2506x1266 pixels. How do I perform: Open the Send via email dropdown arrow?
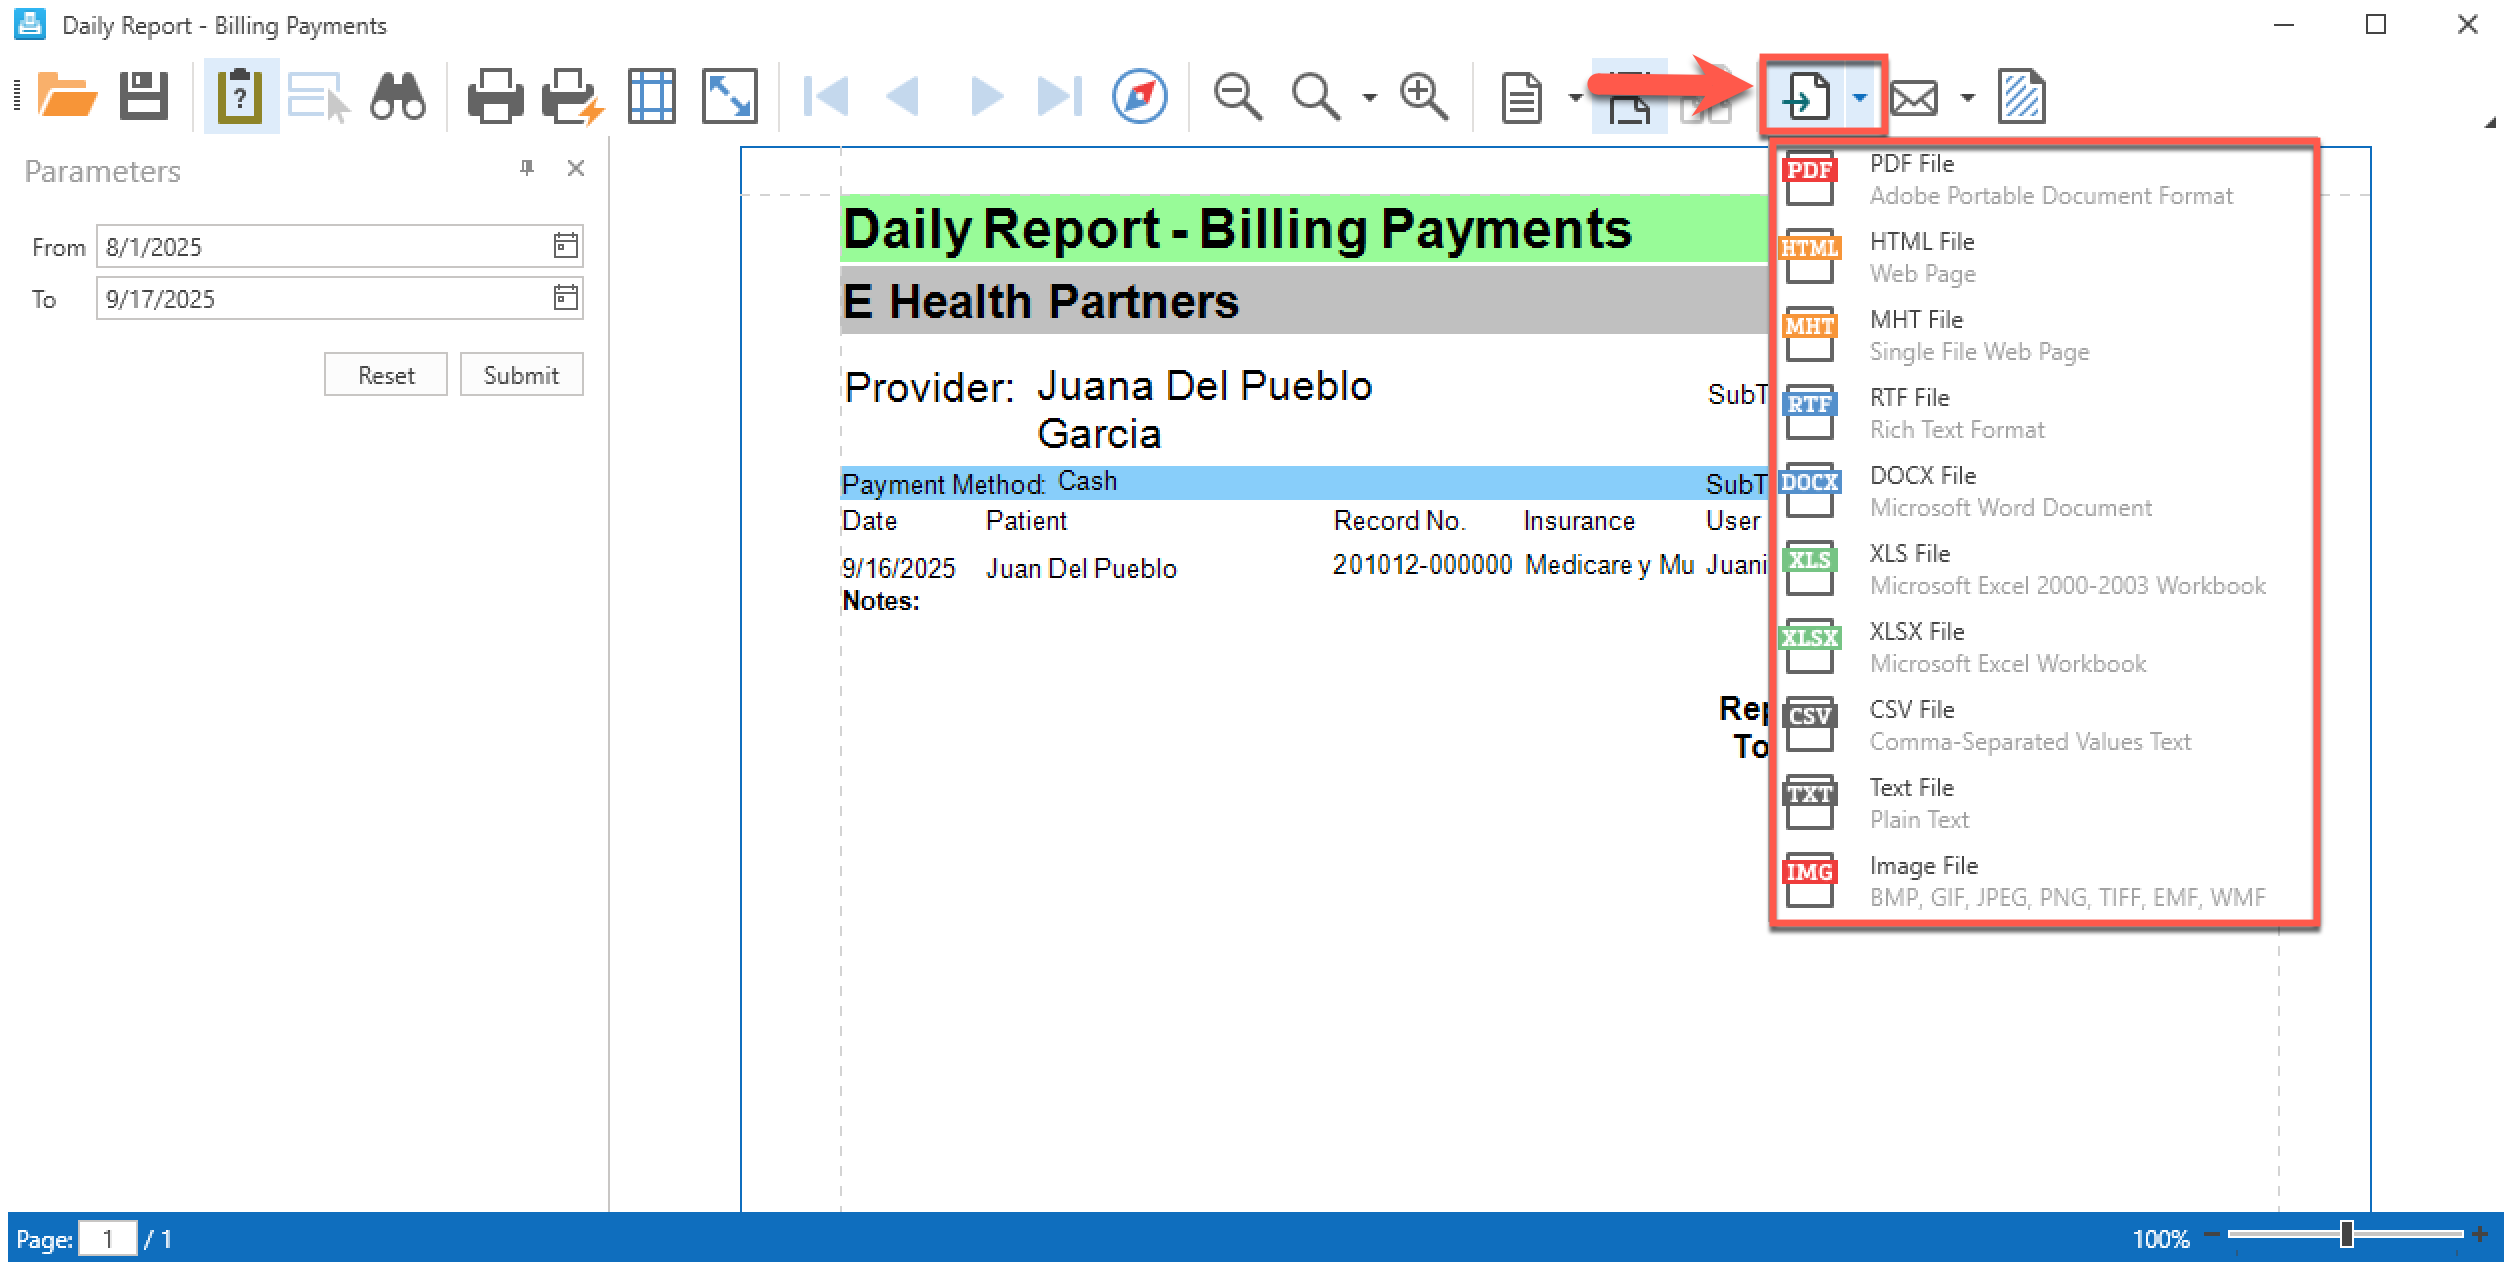[x=1967, y=97]
